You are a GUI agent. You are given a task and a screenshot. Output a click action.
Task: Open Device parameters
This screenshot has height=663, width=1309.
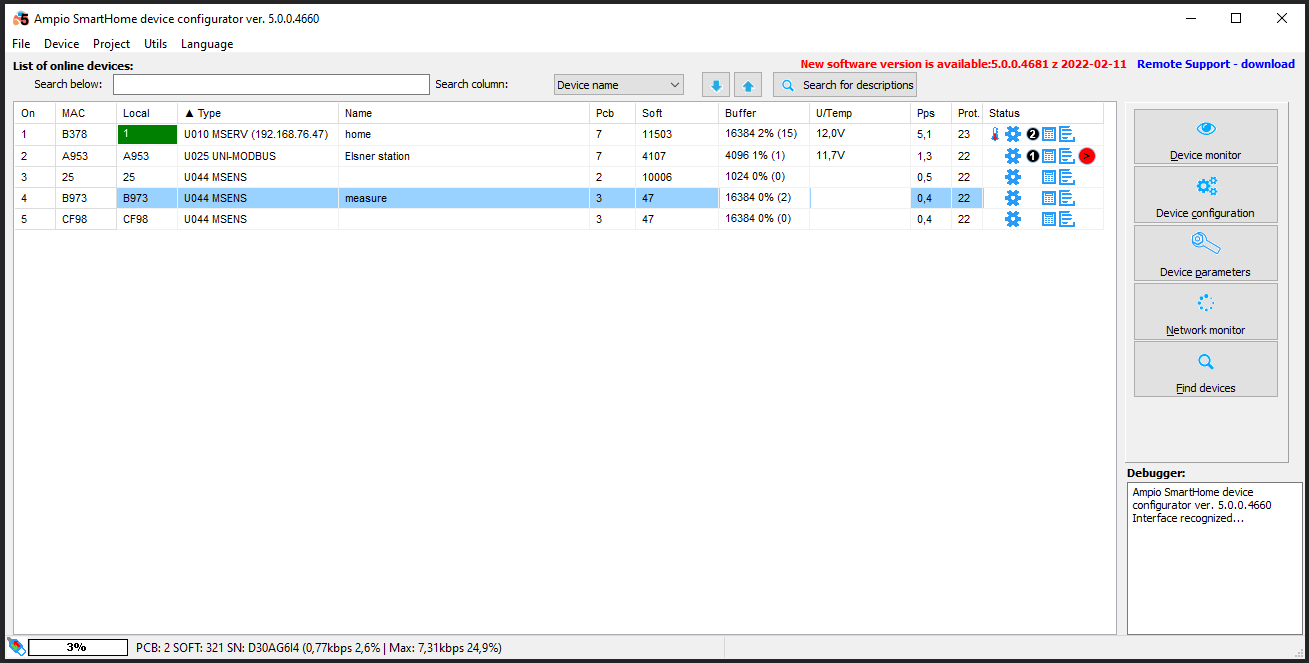click(1205, 253)
